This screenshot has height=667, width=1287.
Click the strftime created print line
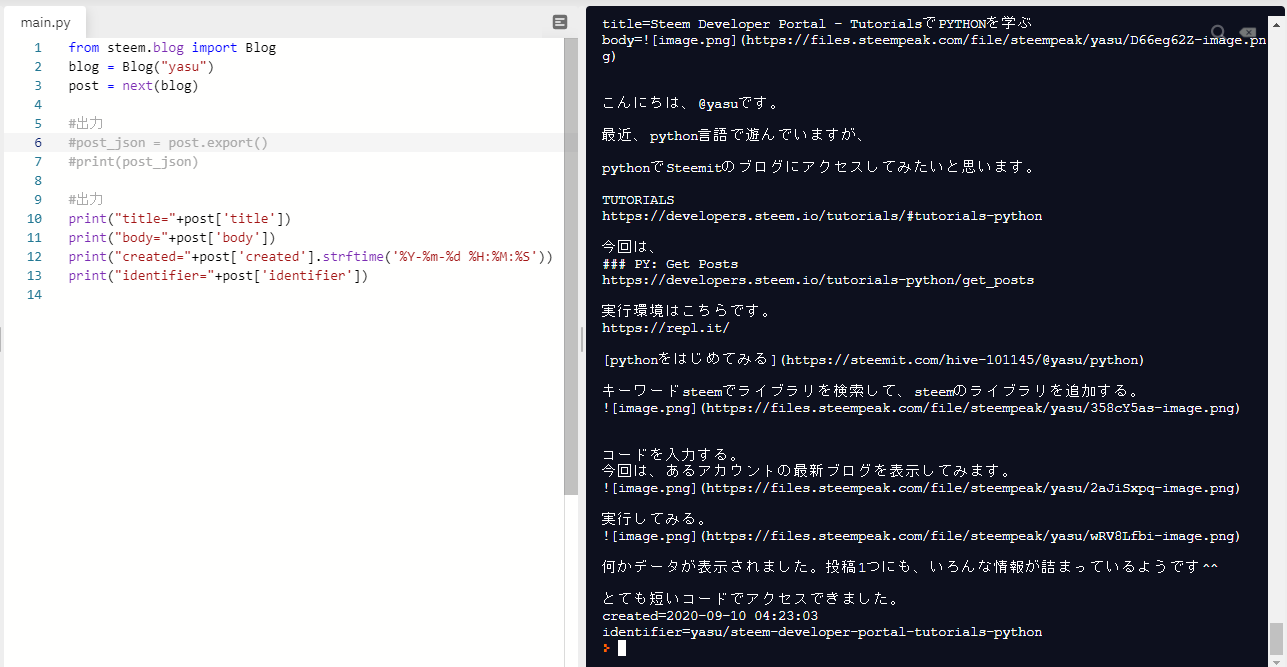pyautogui.click(x=311, y=257)
